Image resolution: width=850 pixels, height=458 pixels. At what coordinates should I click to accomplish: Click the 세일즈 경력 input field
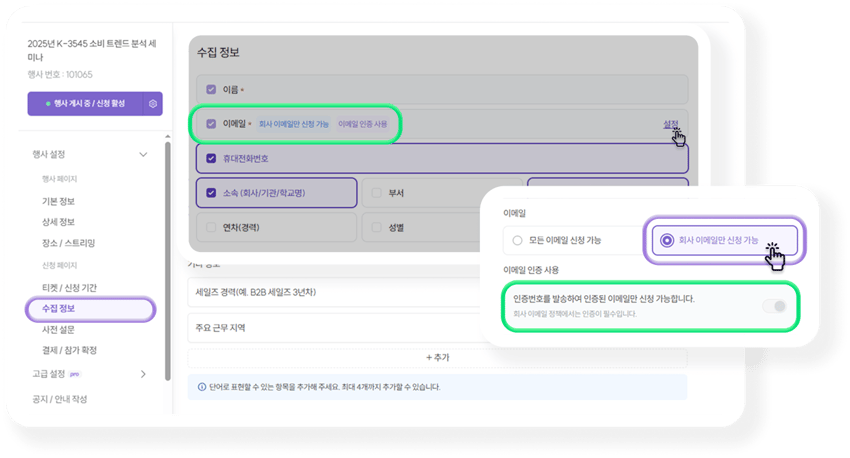click(x=333, y=292)
